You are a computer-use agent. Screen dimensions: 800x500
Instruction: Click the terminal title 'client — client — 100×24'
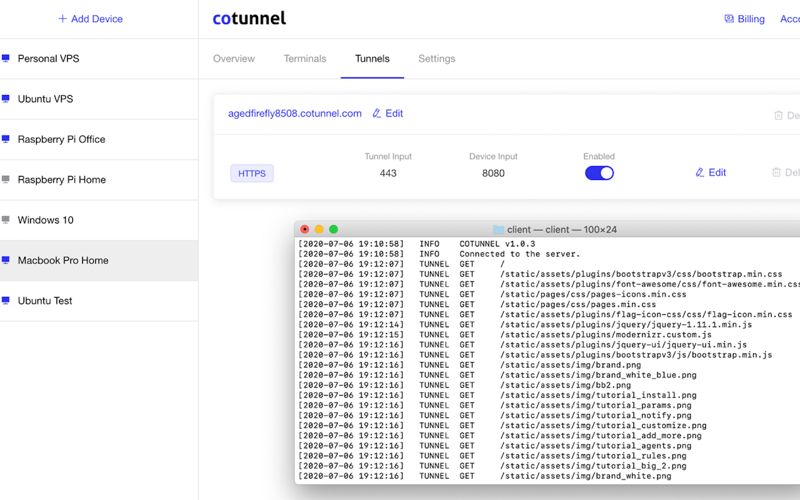(x=562, y=230)
